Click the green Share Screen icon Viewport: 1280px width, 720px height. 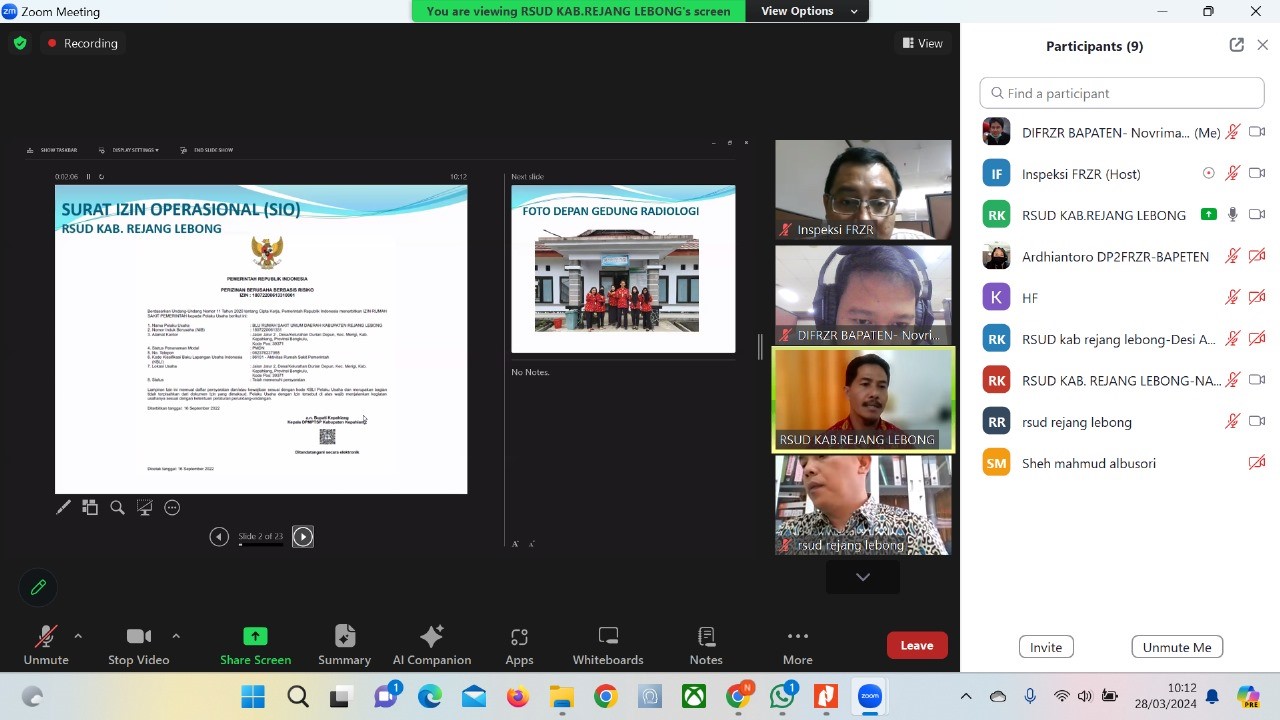[255, 636]
